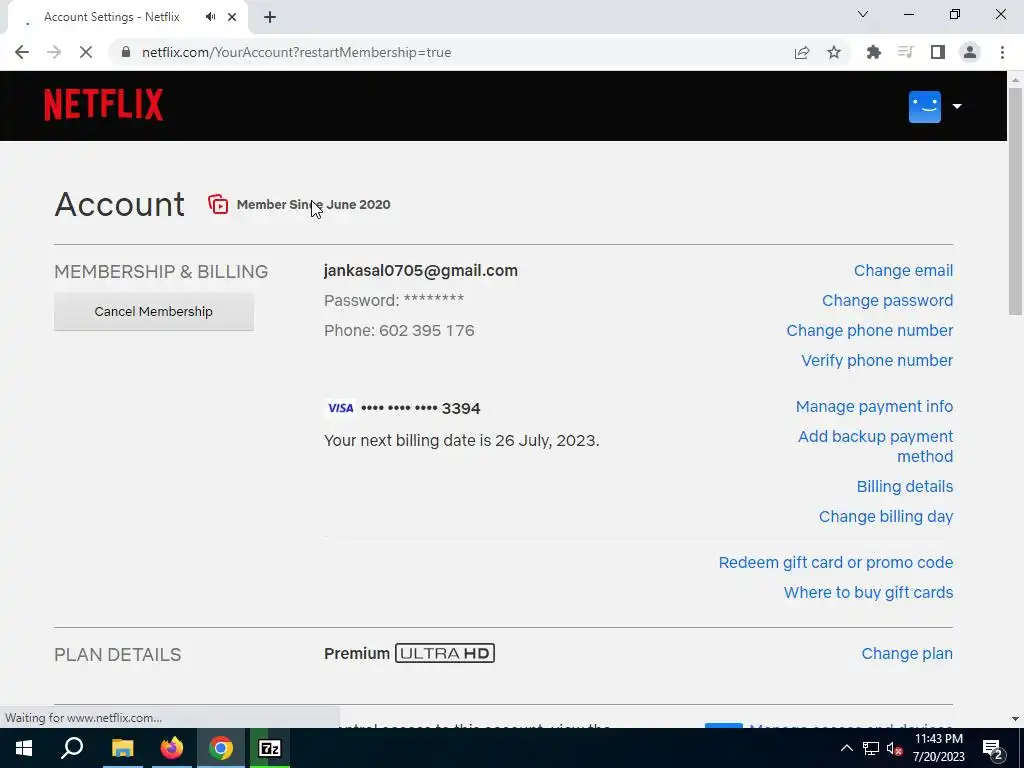Open 7-Zip from the taskbar
1024x768 pixels.
pyautogui.click(x=270, y=748)
